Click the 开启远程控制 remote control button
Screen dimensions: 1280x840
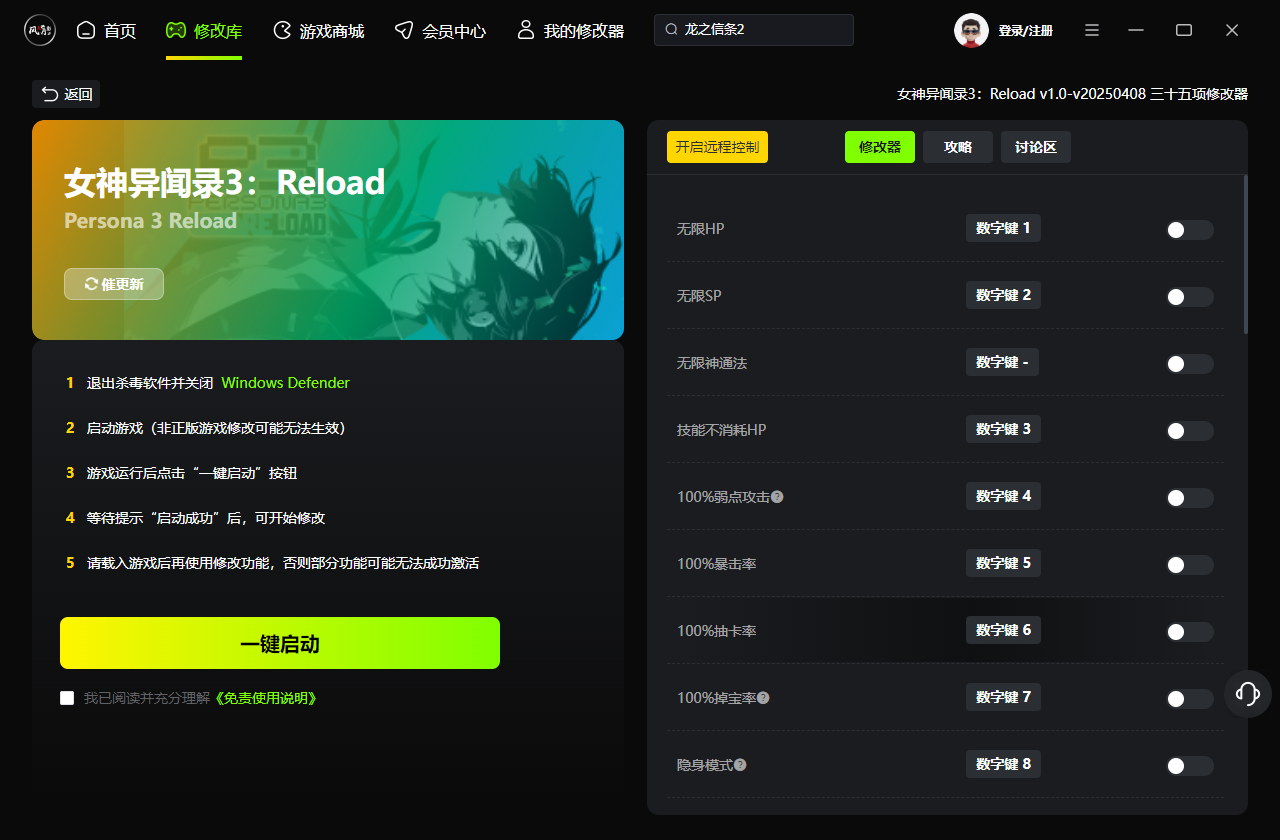click(x=717, y=147)
